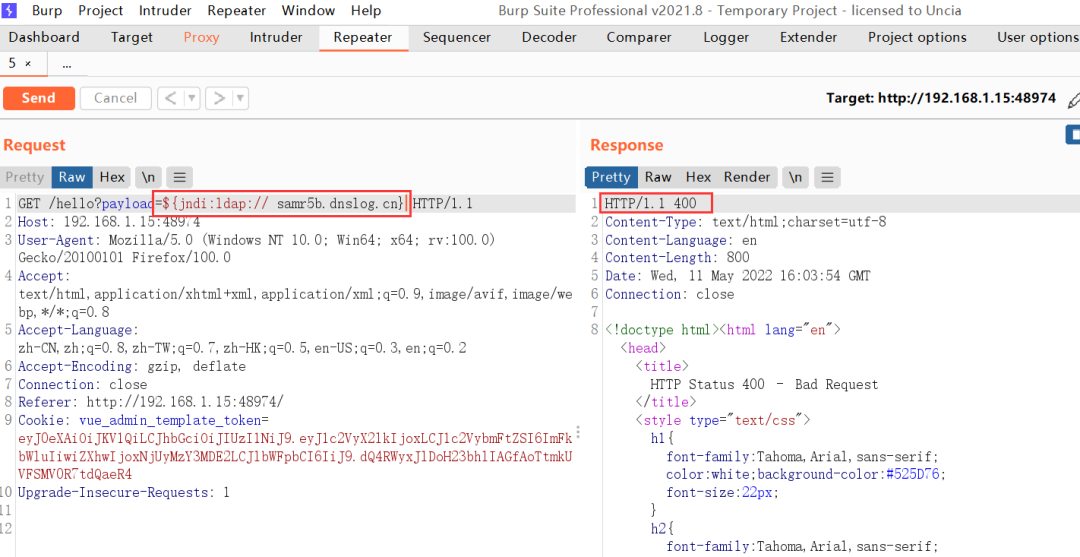
Task: Go back to previous request arrow
Action: click(169, 98)
